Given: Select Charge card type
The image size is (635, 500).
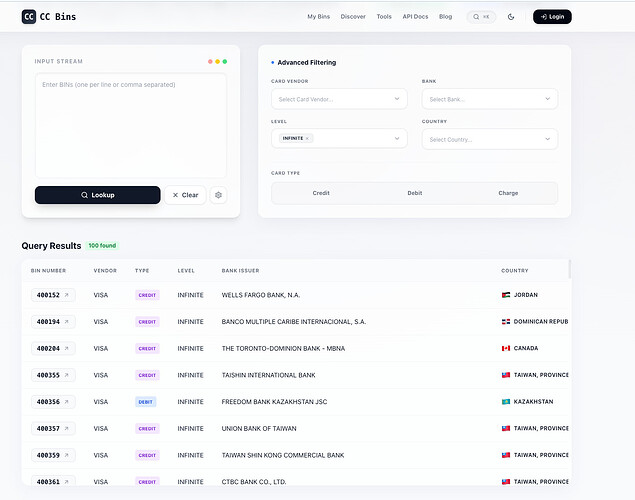Looking at the screenshot, I should coord(508,193).
